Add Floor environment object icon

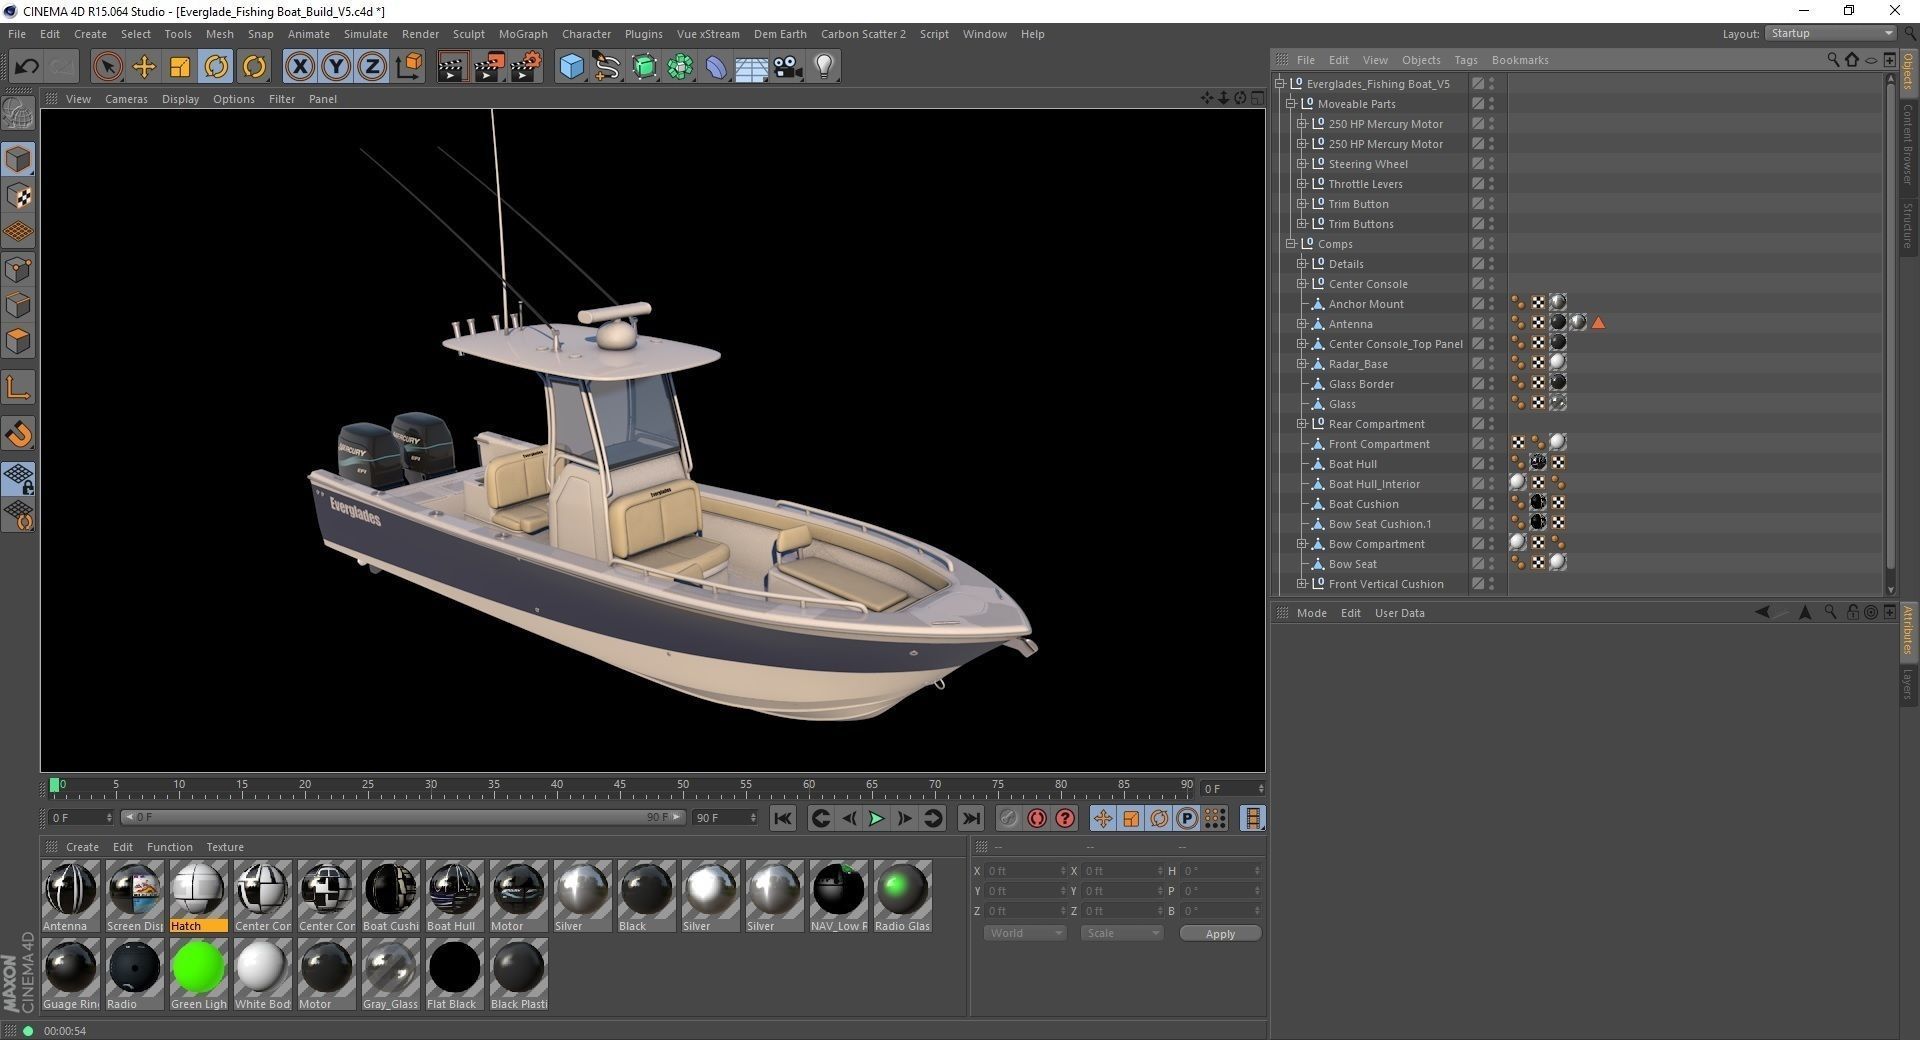point(752,67)
